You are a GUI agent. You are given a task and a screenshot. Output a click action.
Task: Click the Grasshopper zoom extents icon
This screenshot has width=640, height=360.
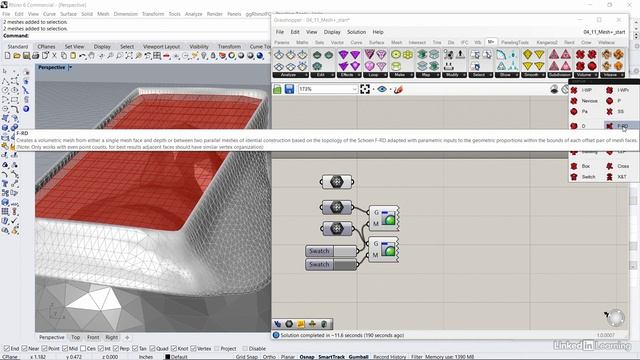point(365,89)
